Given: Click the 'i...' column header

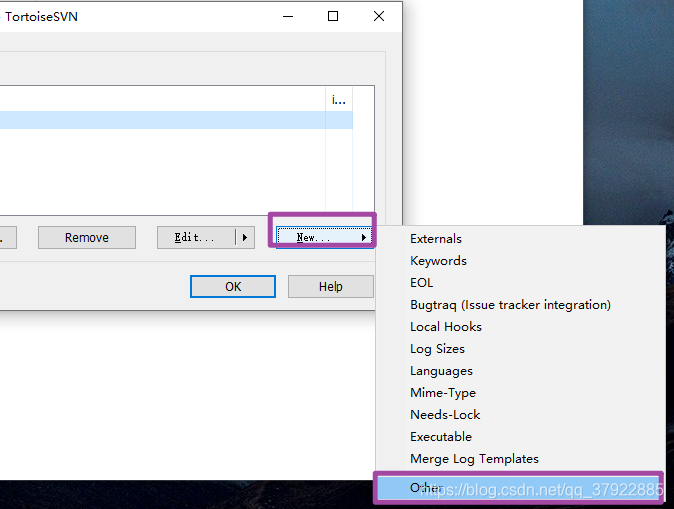Looking at the screenshot, I should (x=339, y=100).
